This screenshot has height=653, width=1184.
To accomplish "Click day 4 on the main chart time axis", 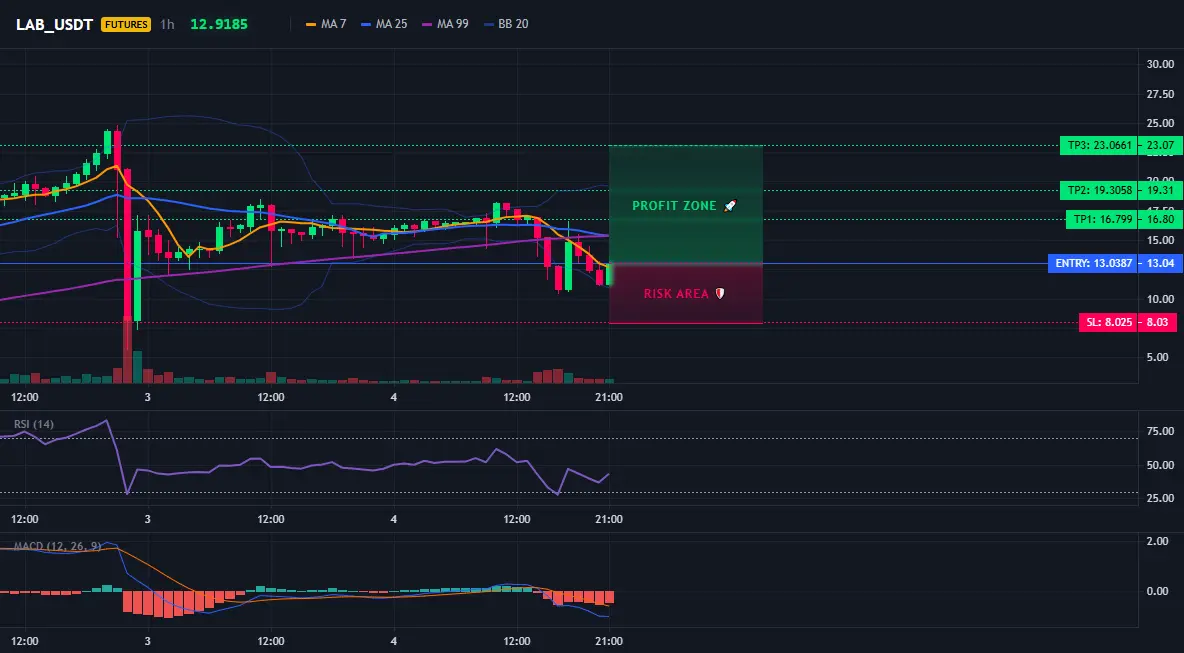I will [393, 397].
